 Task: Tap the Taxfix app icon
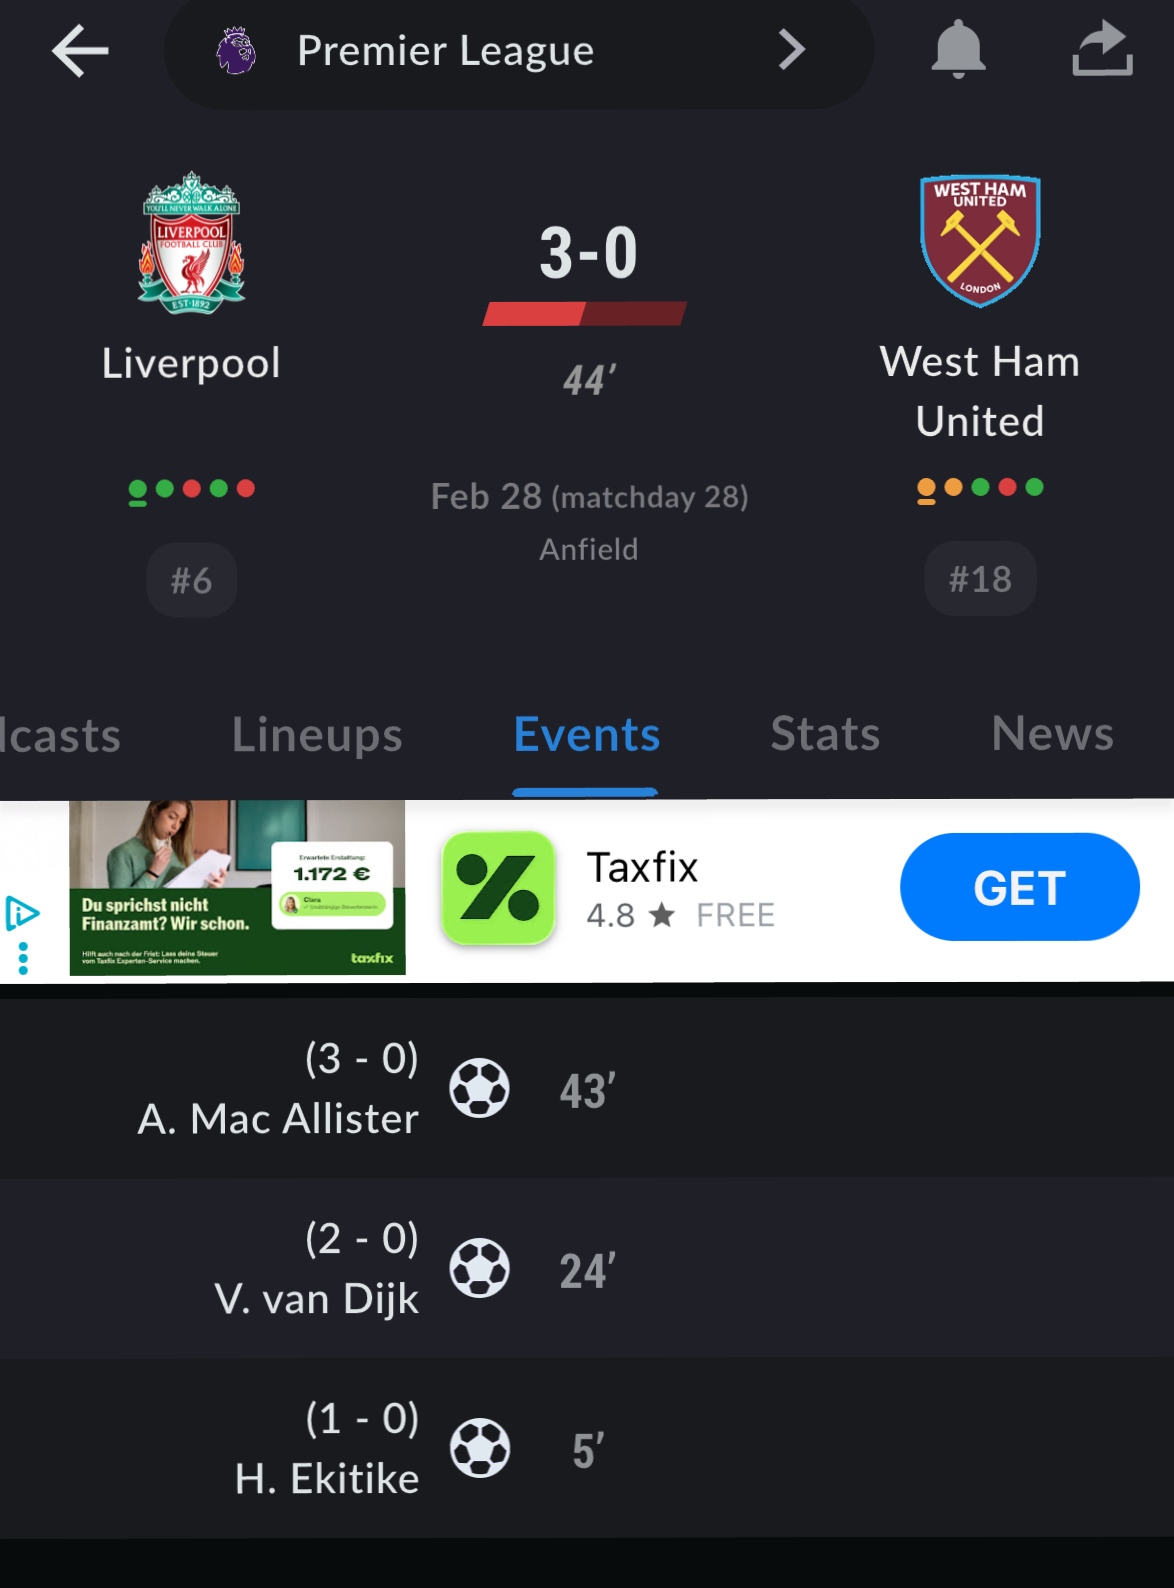[x=498, y=888]
